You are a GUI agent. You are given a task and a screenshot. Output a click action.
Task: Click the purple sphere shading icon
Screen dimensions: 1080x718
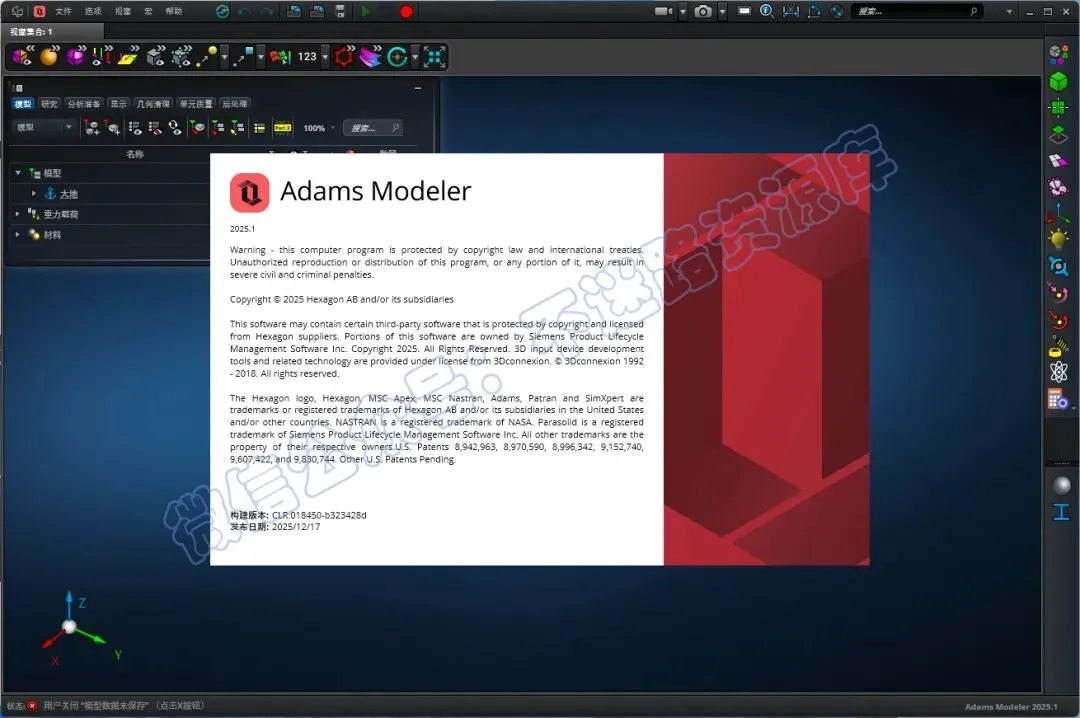(75, 57)
